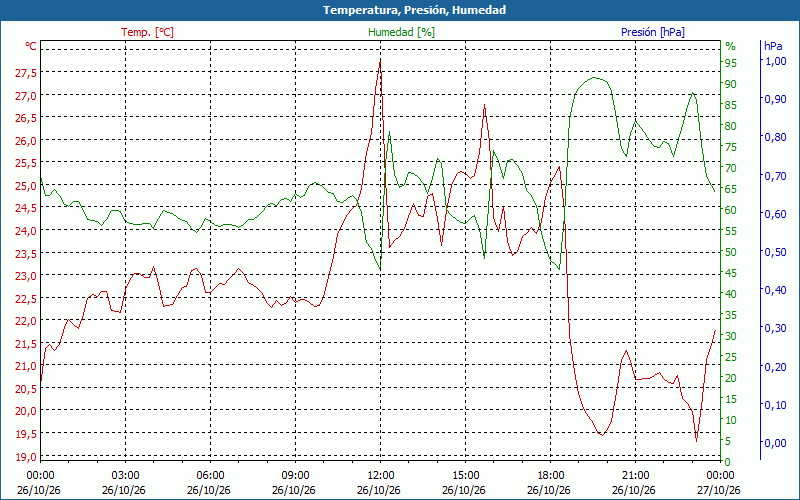Viewport: 800px width, 500px height.
Task: Click the 5 humidity axis value
Action: point(728,441)
